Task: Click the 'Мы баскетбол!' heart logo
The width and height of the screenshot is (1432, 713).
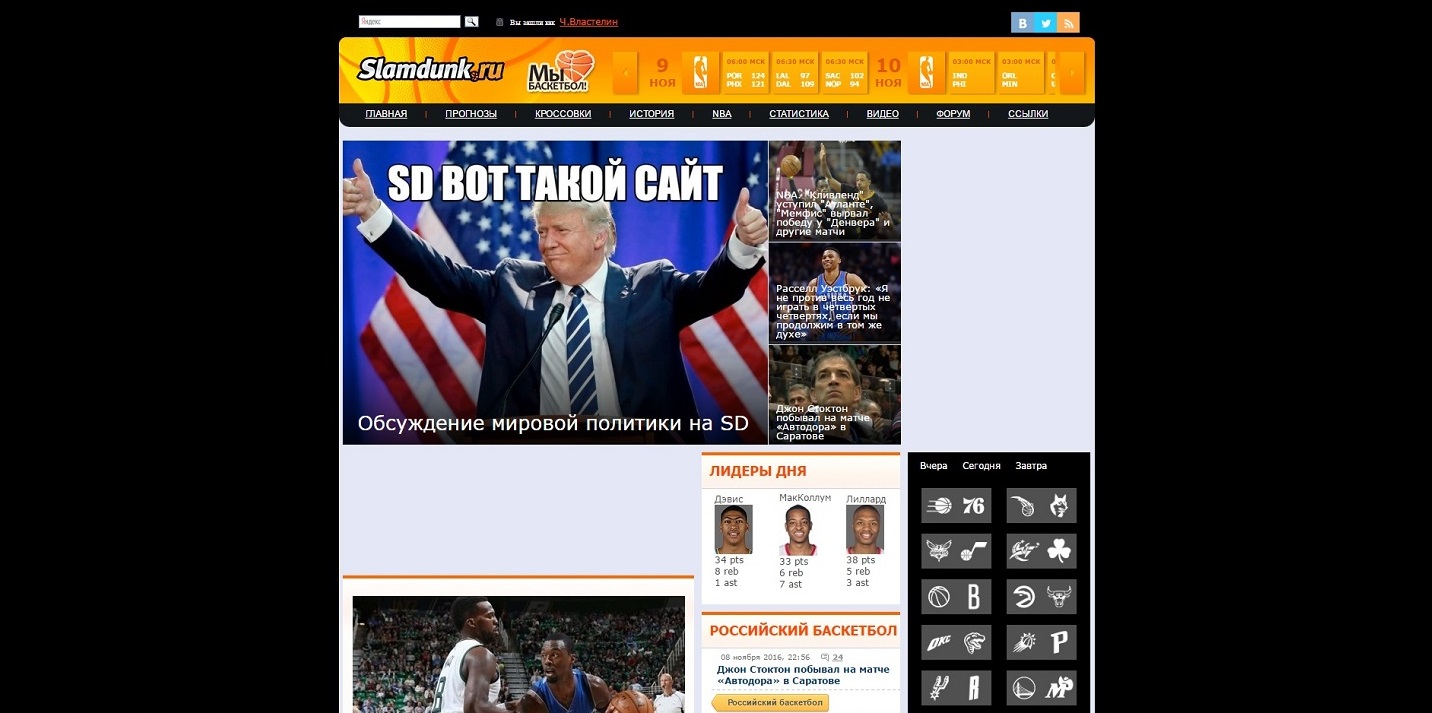Action: click(x=560, y=72)
